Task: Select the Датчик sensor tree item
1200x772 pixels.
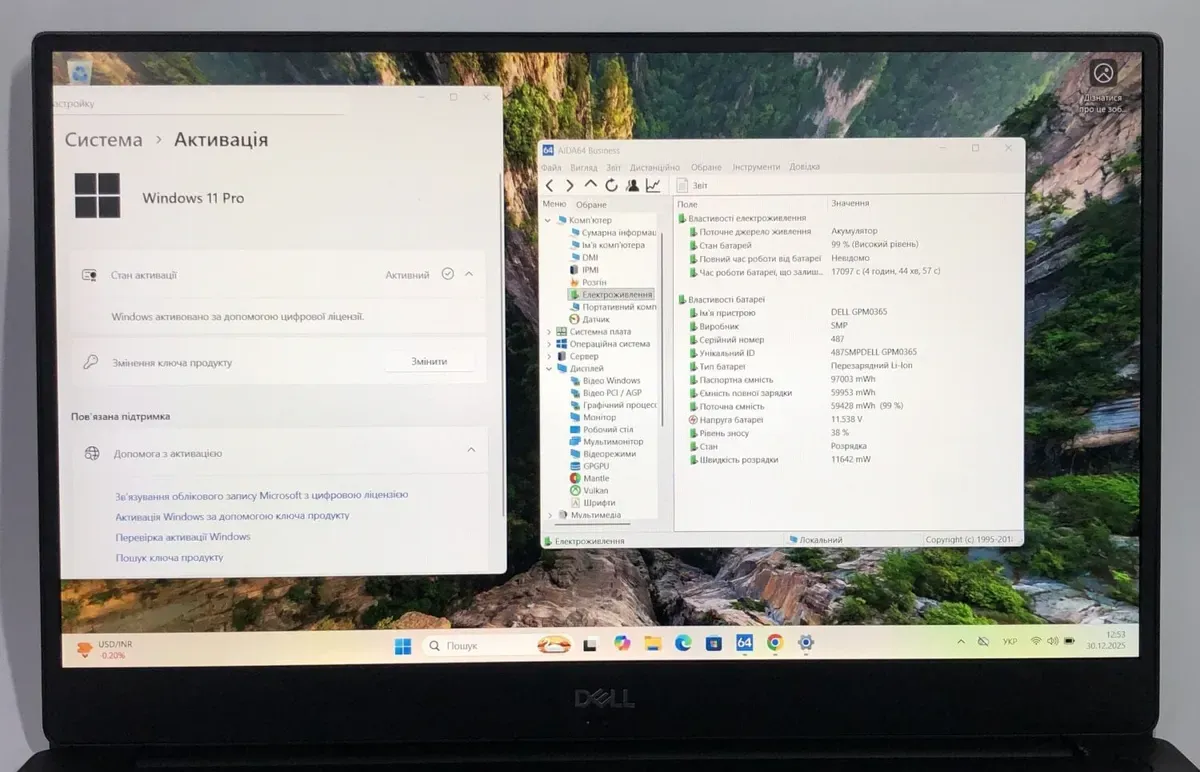Action: point(595,319)
